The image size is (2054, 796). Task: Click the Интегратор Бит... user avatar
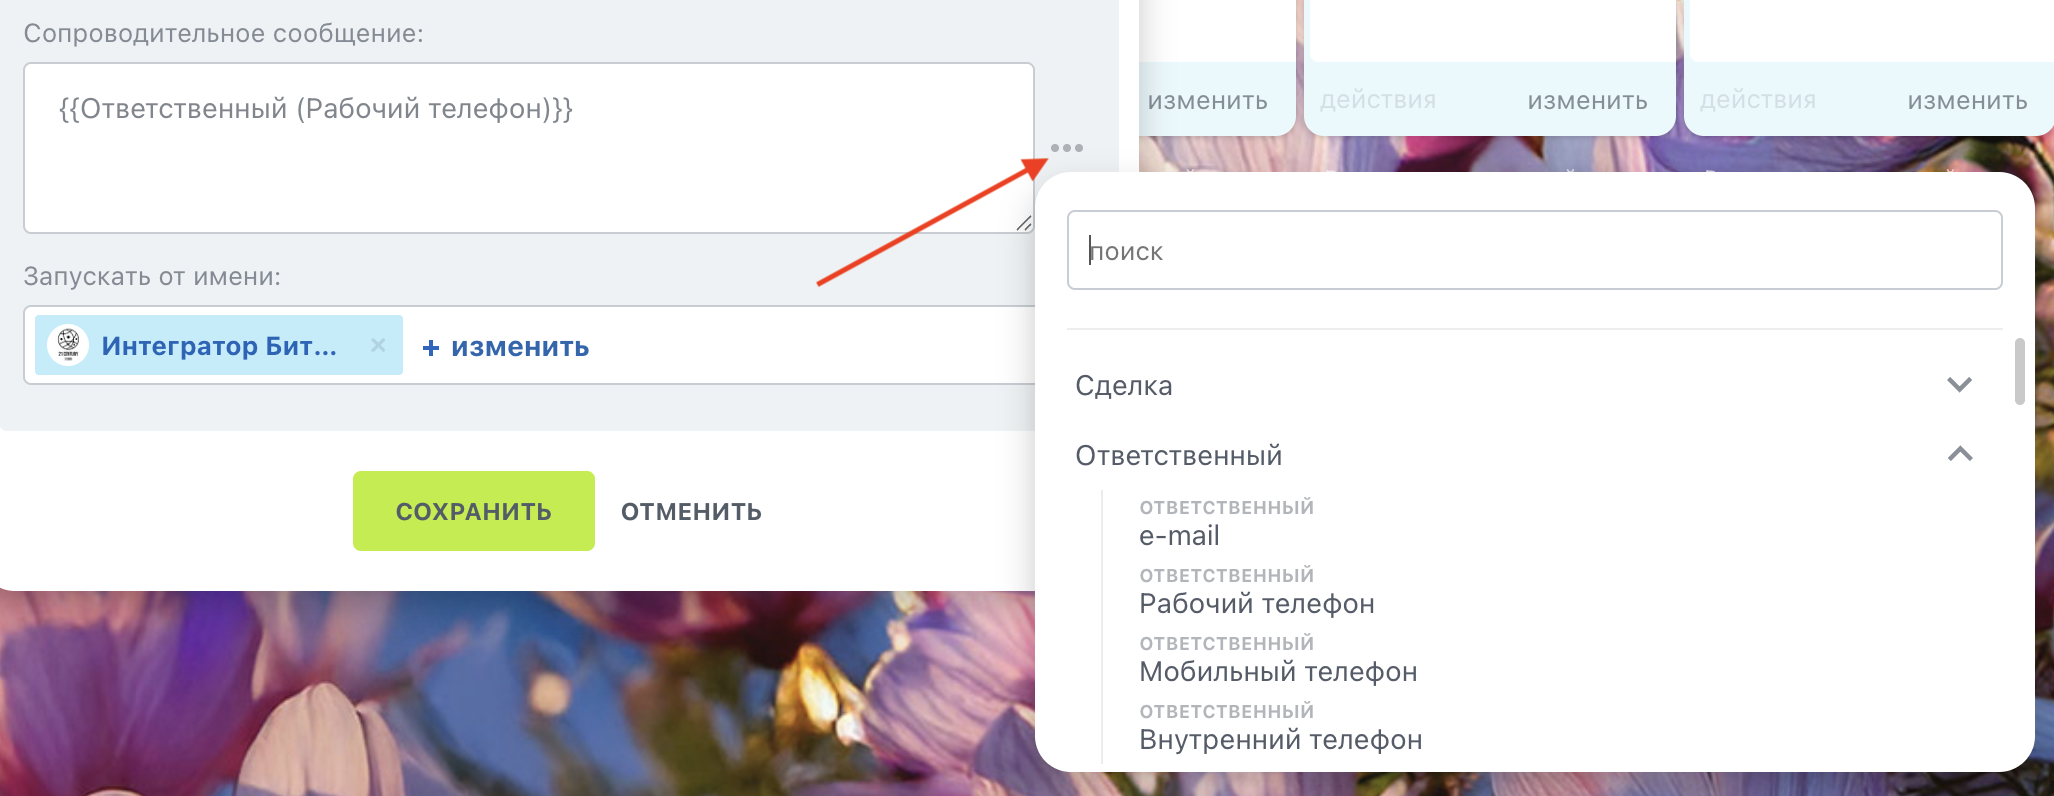pos(68,345)
